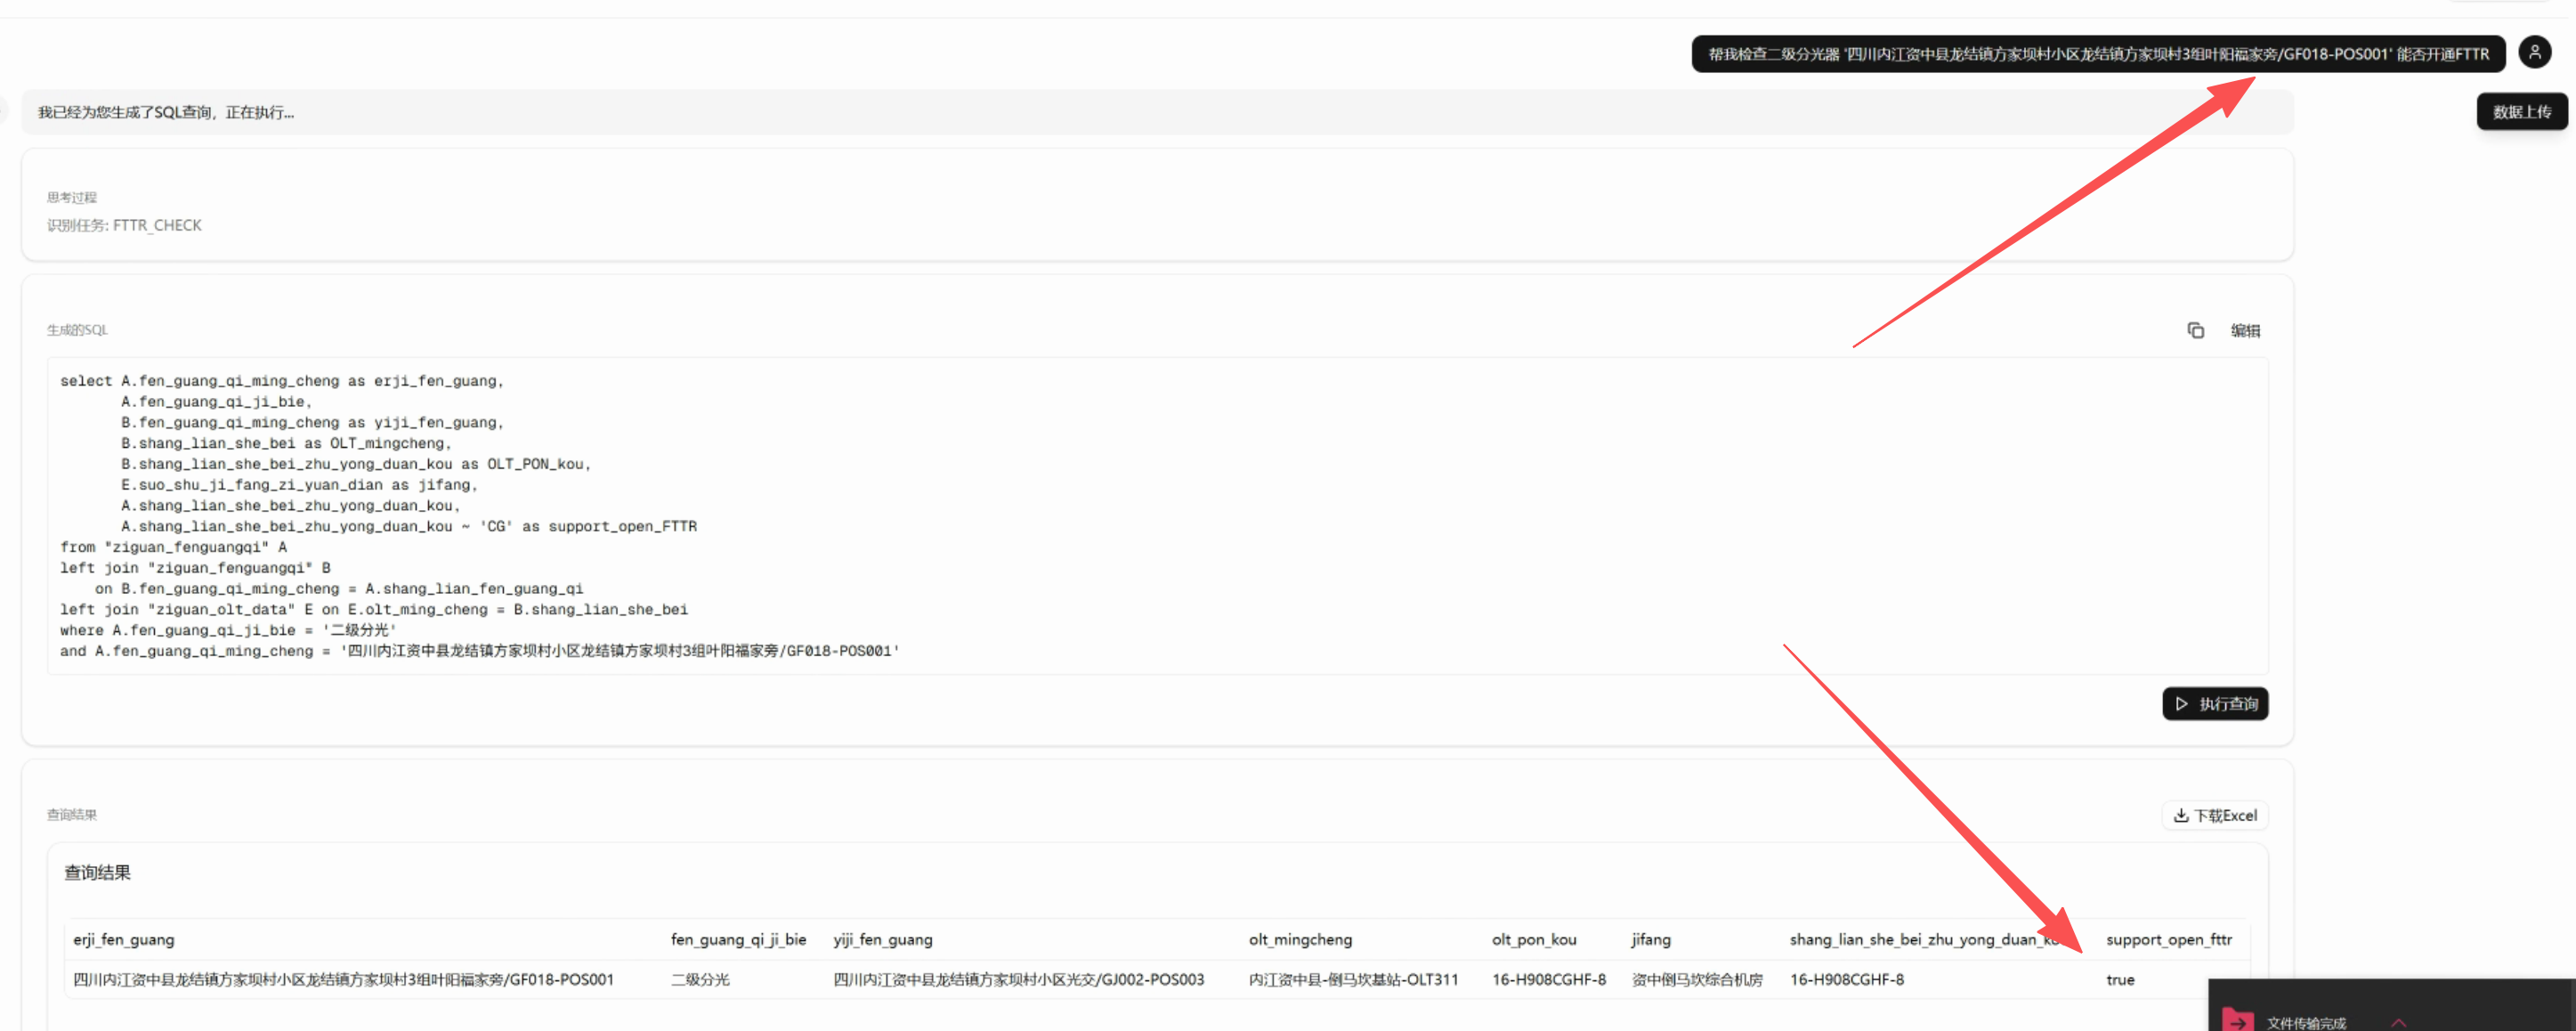Download results using 下载Excel icon button
This screenshot has width=2576, height=1031.
2214,815
